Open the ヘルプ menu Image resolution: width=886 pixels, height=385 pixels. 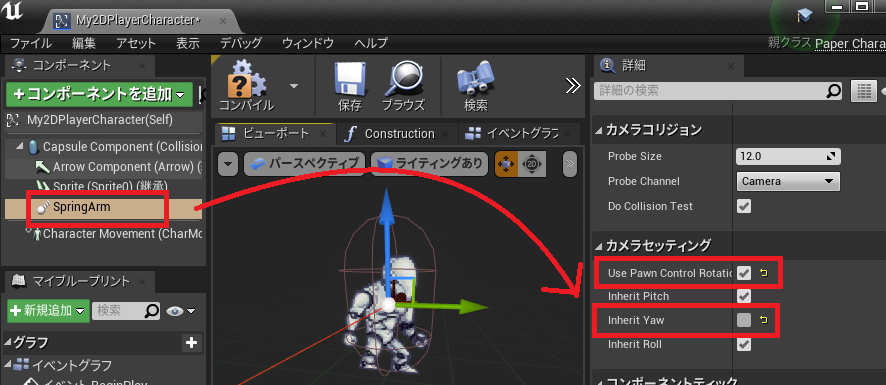[371, 43]
